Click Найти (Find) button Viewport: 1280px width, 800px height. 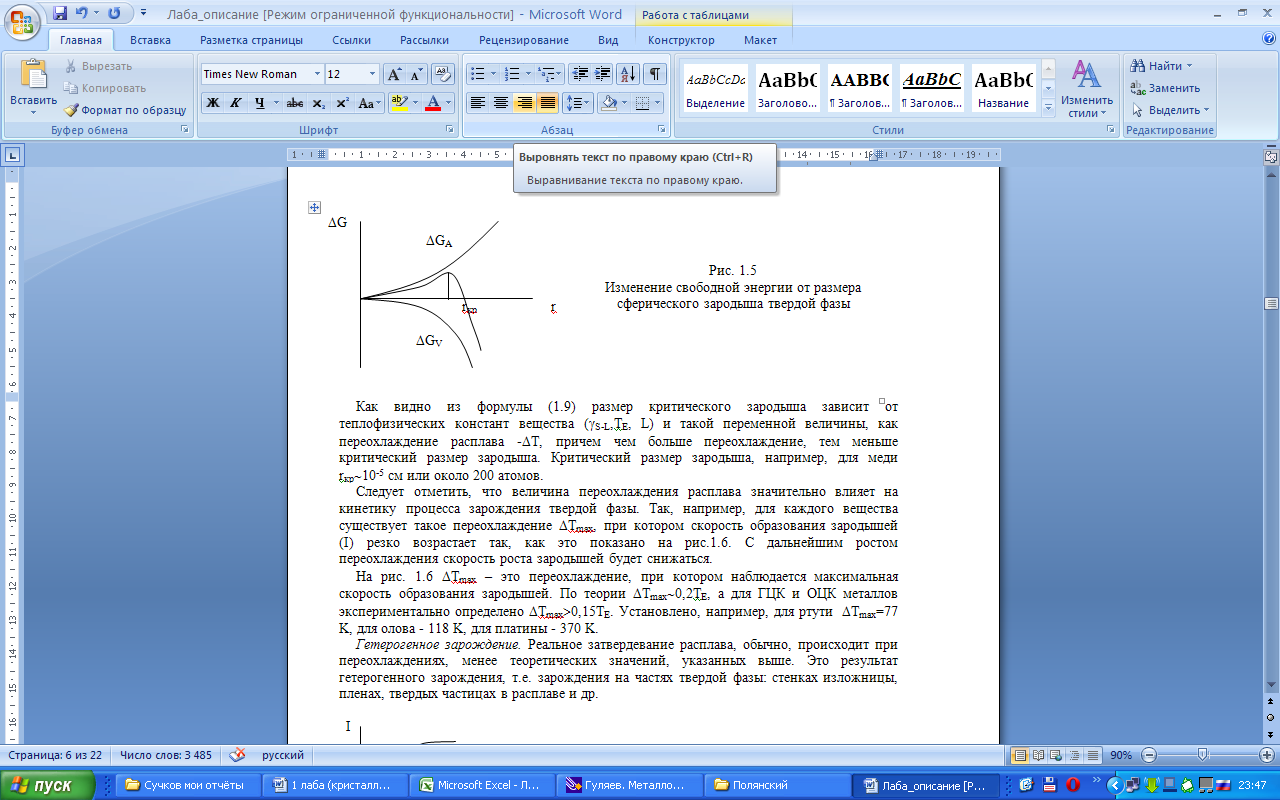coord(1162,66)
